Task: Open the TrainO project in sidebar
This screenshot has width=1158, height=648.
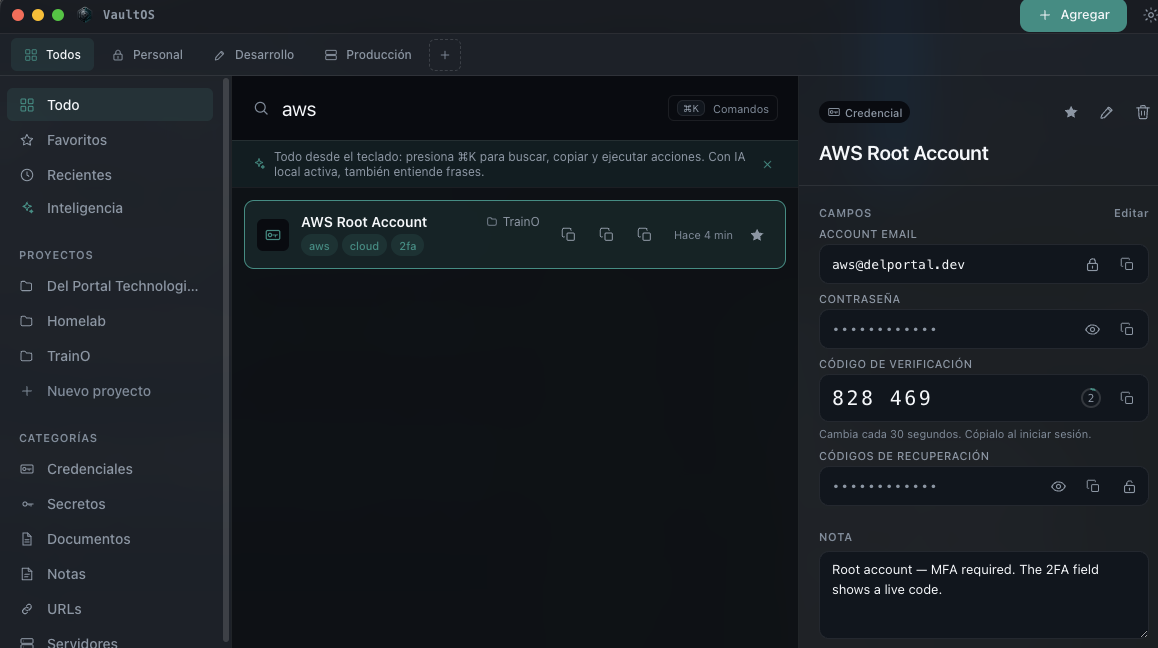Action: tap(110, 356)
